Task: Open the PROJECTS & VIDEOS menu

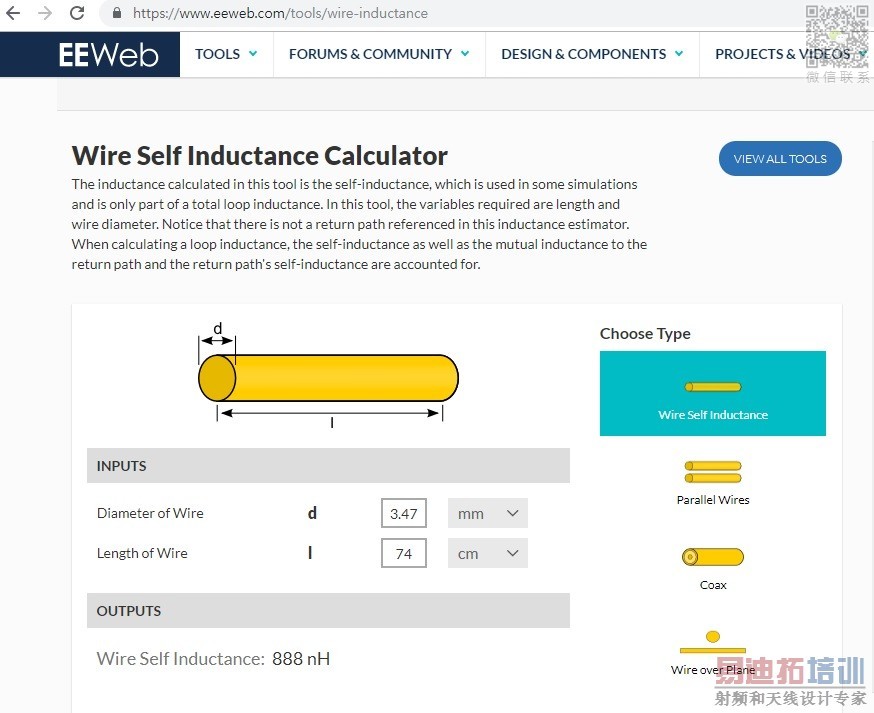Action: tap(791, 54)
